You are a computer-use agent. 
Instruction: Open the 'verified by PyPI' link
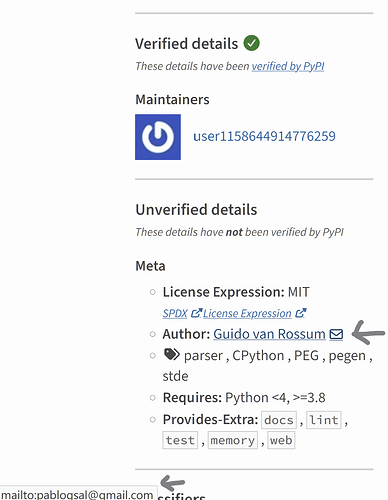coord(288,66)
